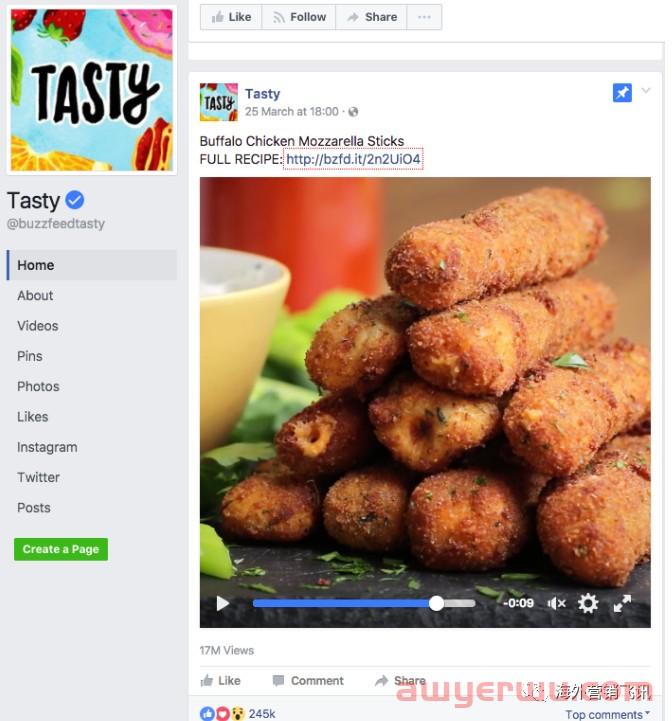This screenshot has width=672, height=721.
Task: Expand Top comments sorting dropdown
Action: (607, 714)
